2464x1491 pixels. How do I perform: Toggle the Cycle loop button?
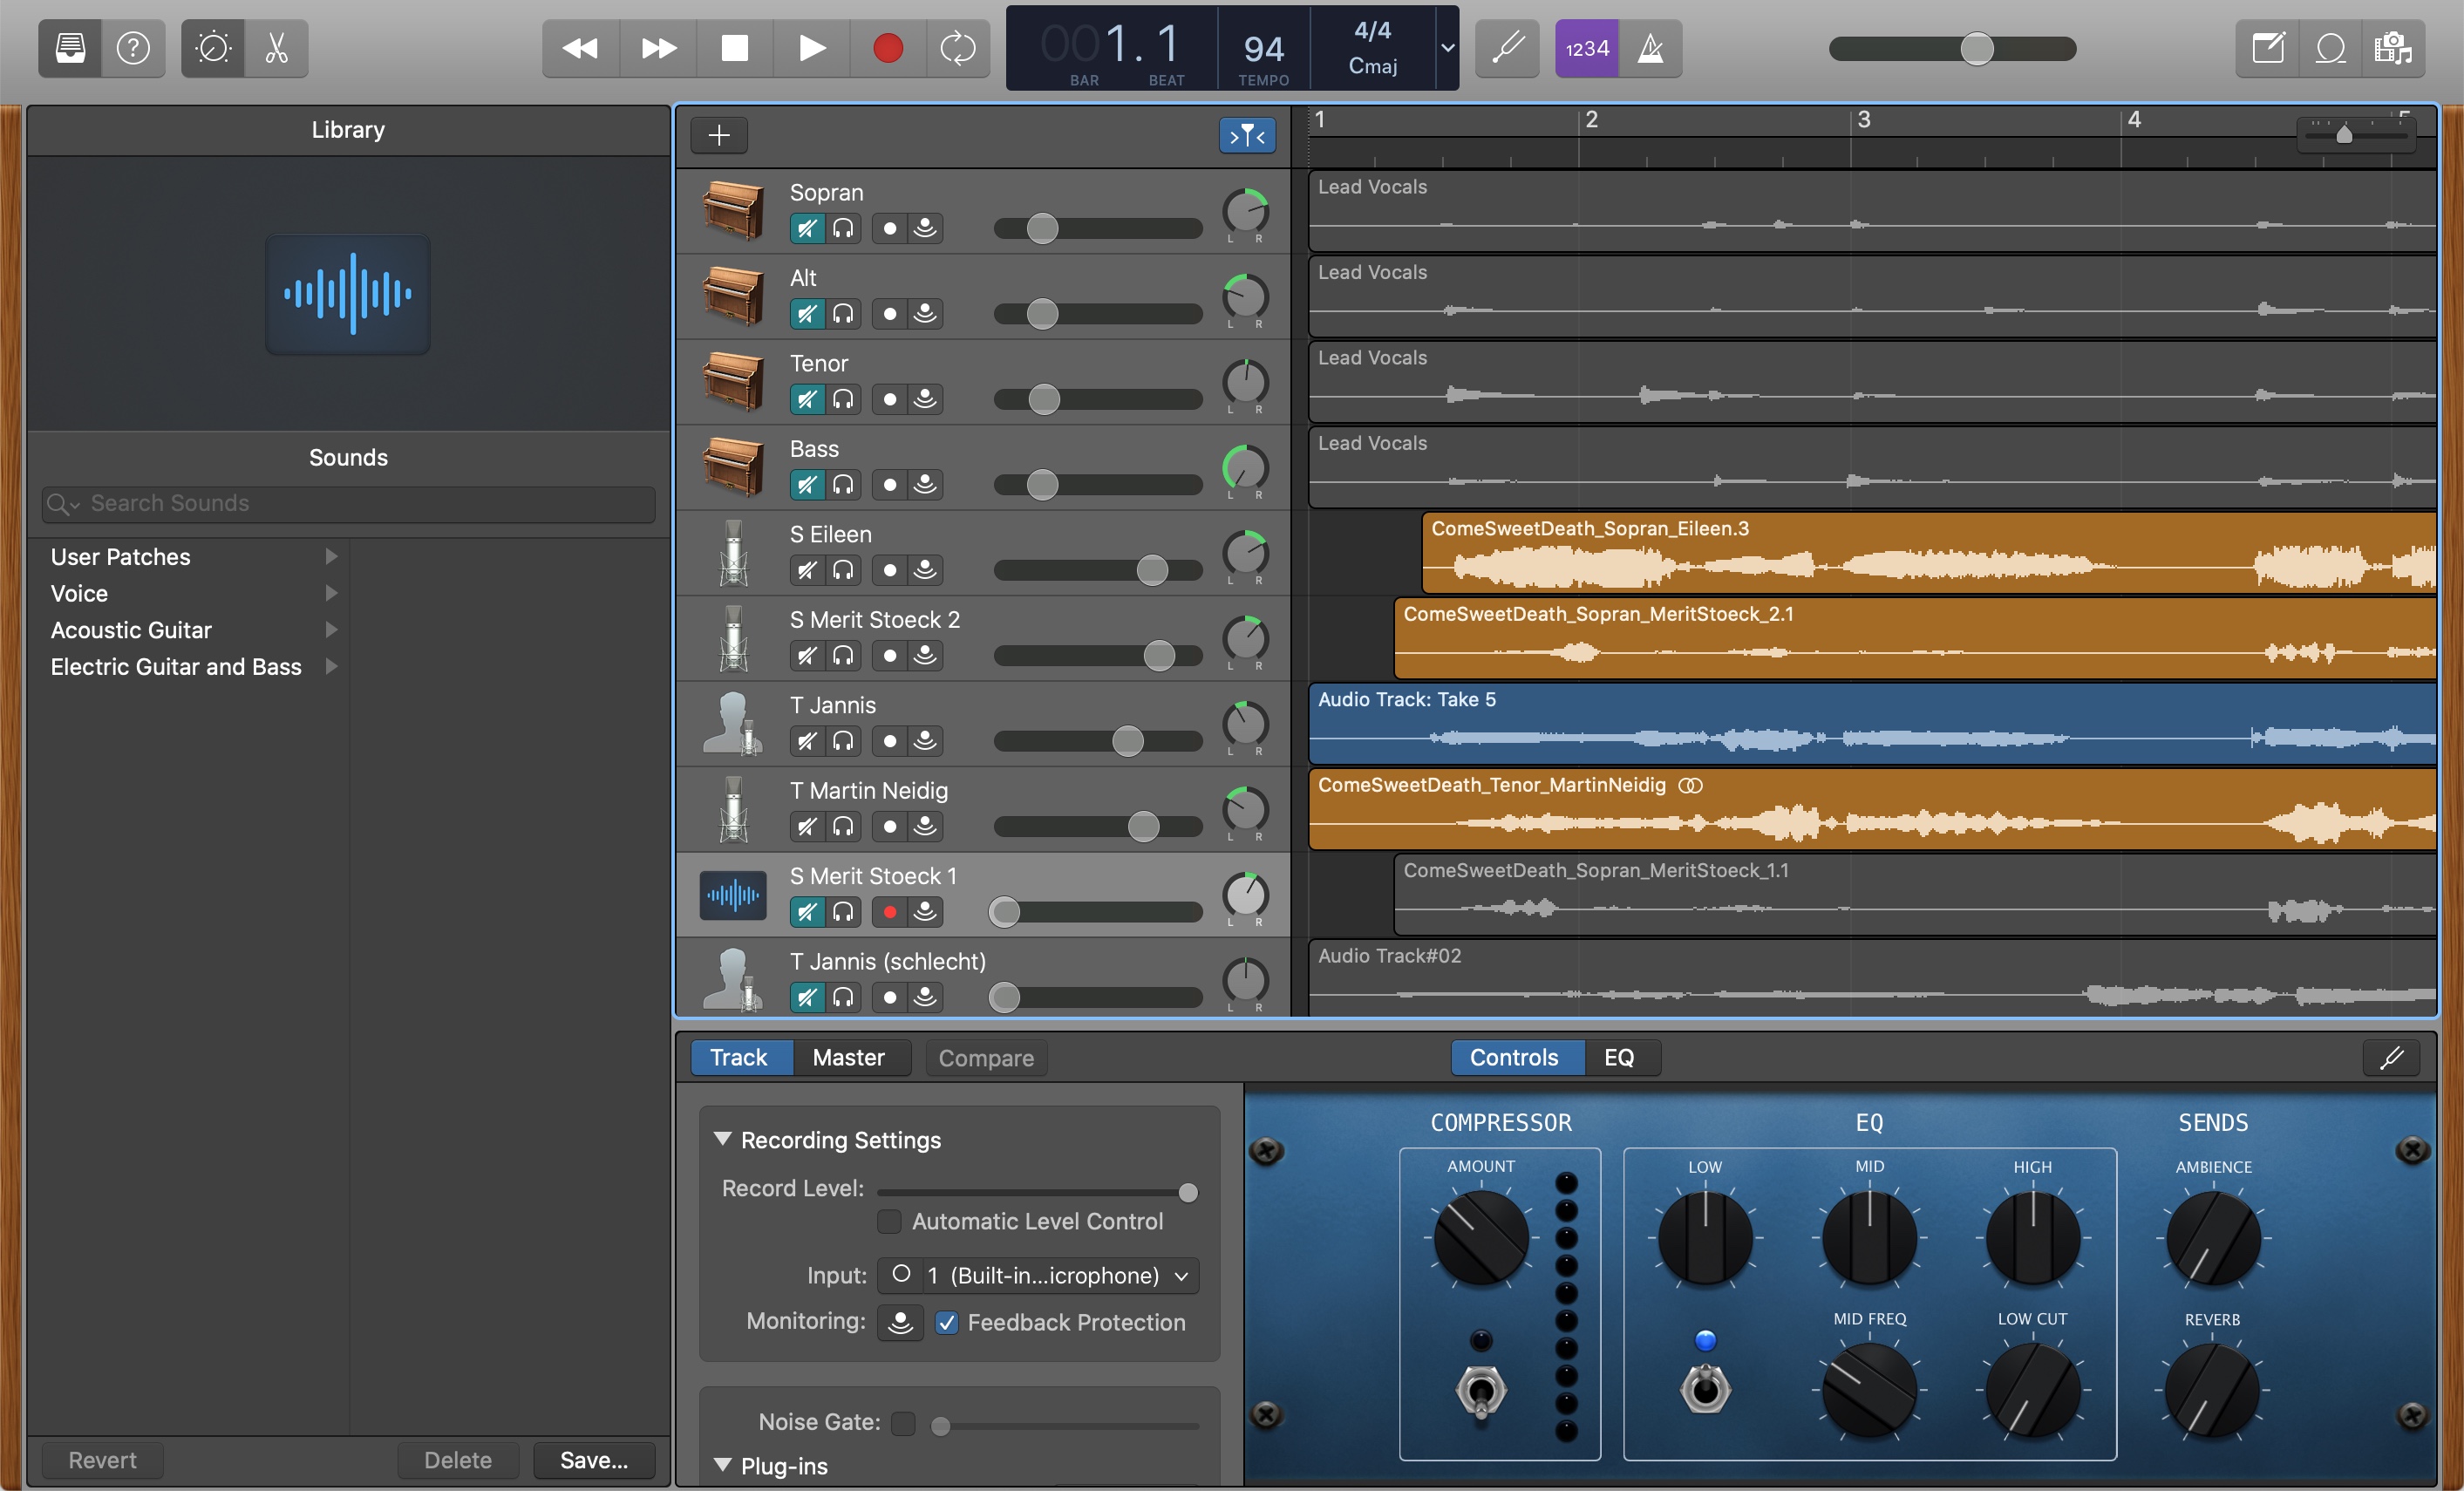click(x=957, y=48)
